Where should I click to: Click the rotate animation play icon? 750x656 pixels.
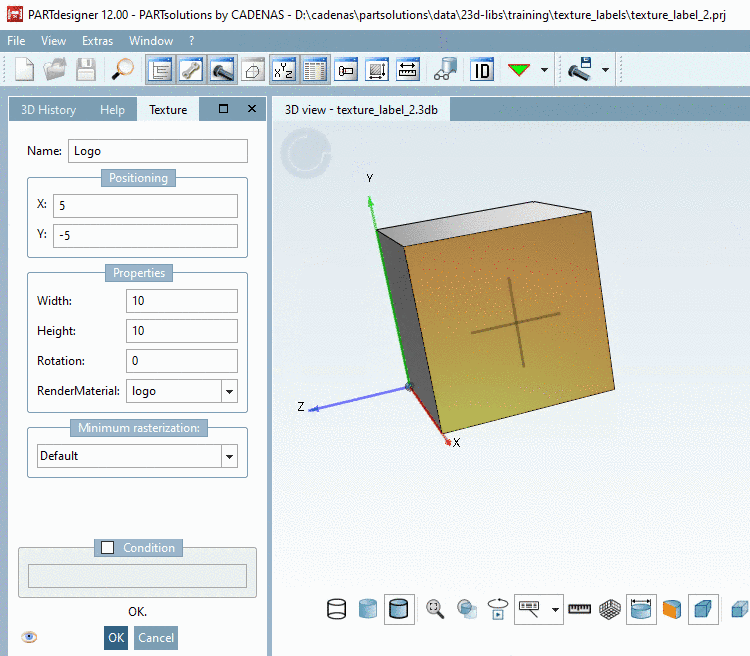tap(497, 609)
